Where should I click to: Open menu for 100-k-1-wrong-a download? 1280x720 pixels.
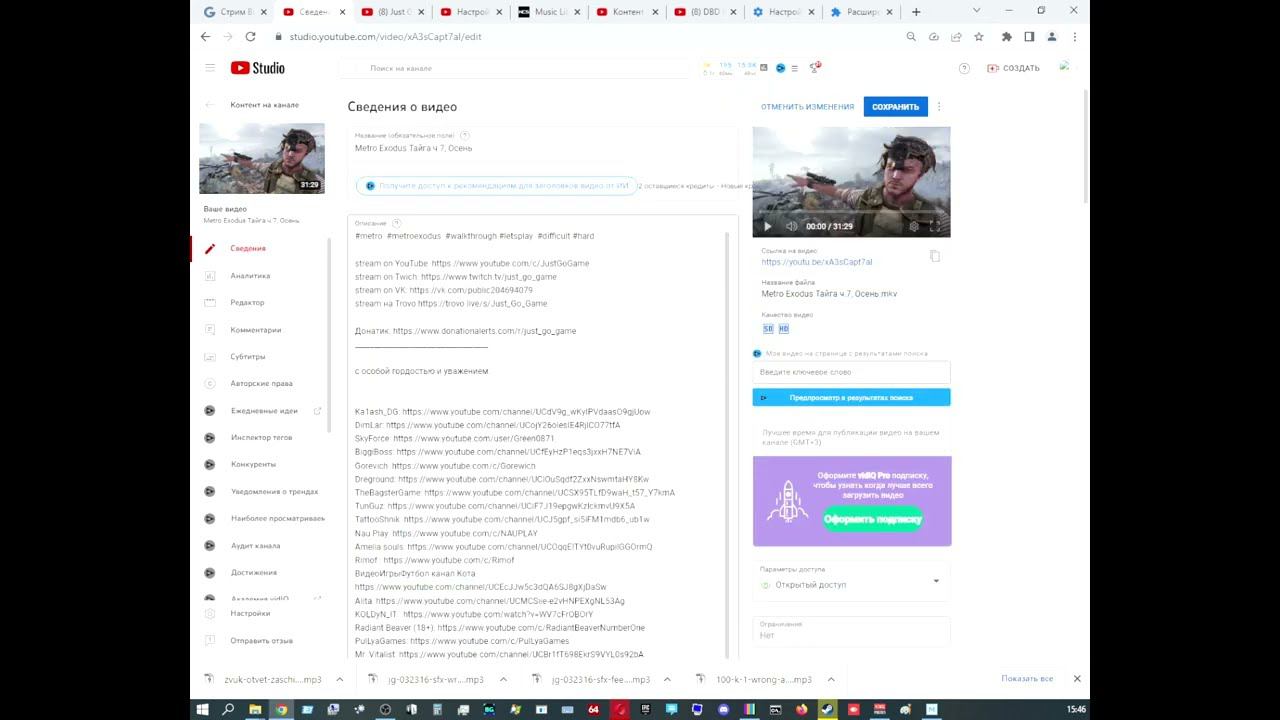point(832,680)
